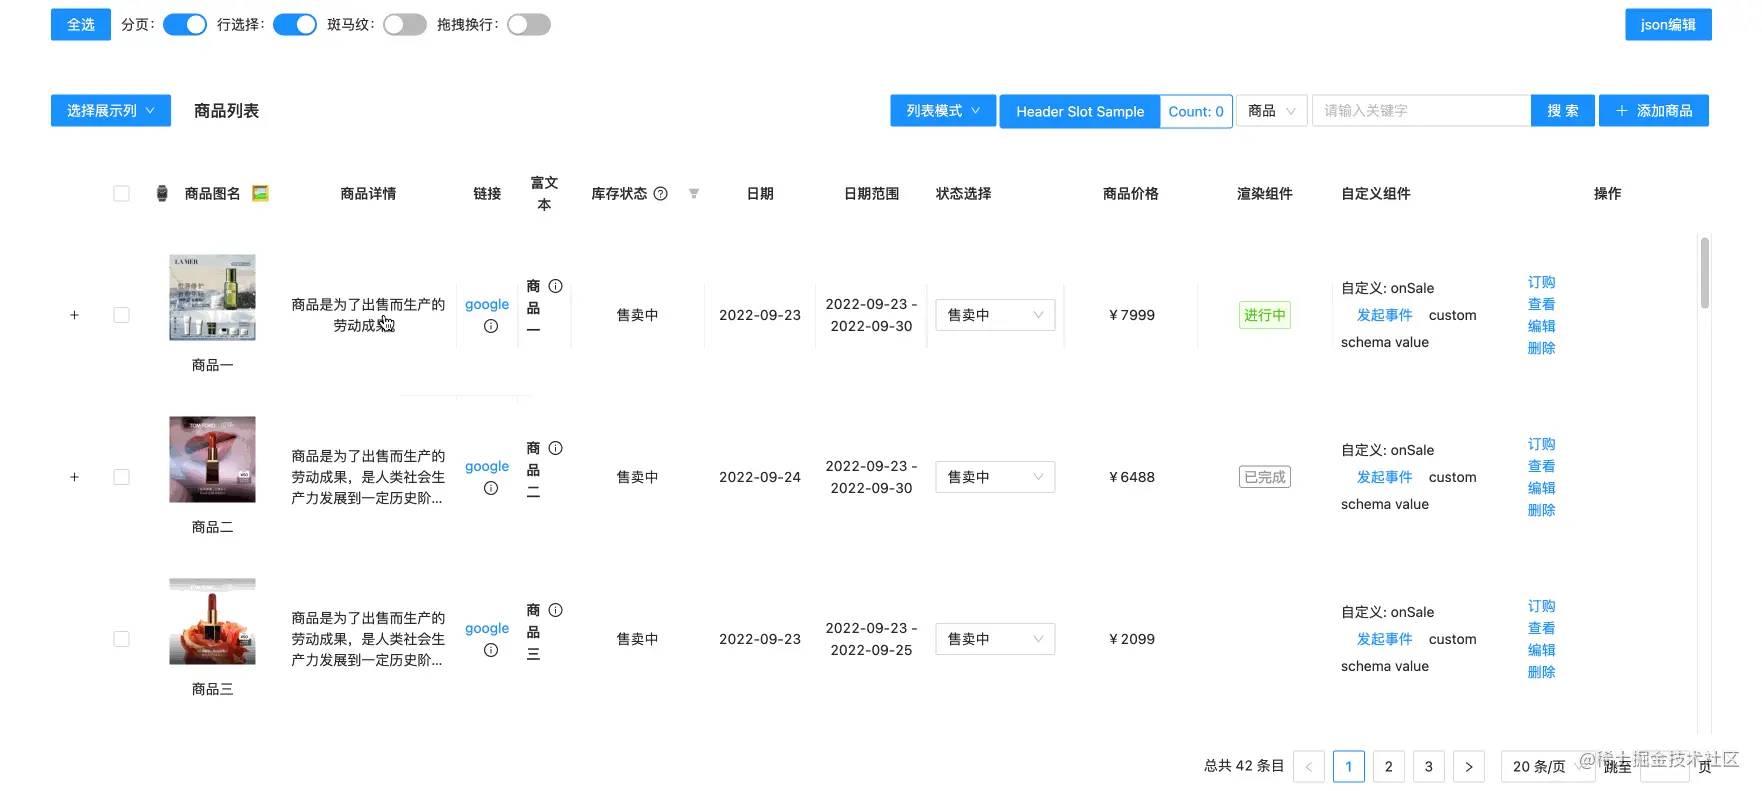
Task: Go to the next page arrow
Action: [1468, 766]
